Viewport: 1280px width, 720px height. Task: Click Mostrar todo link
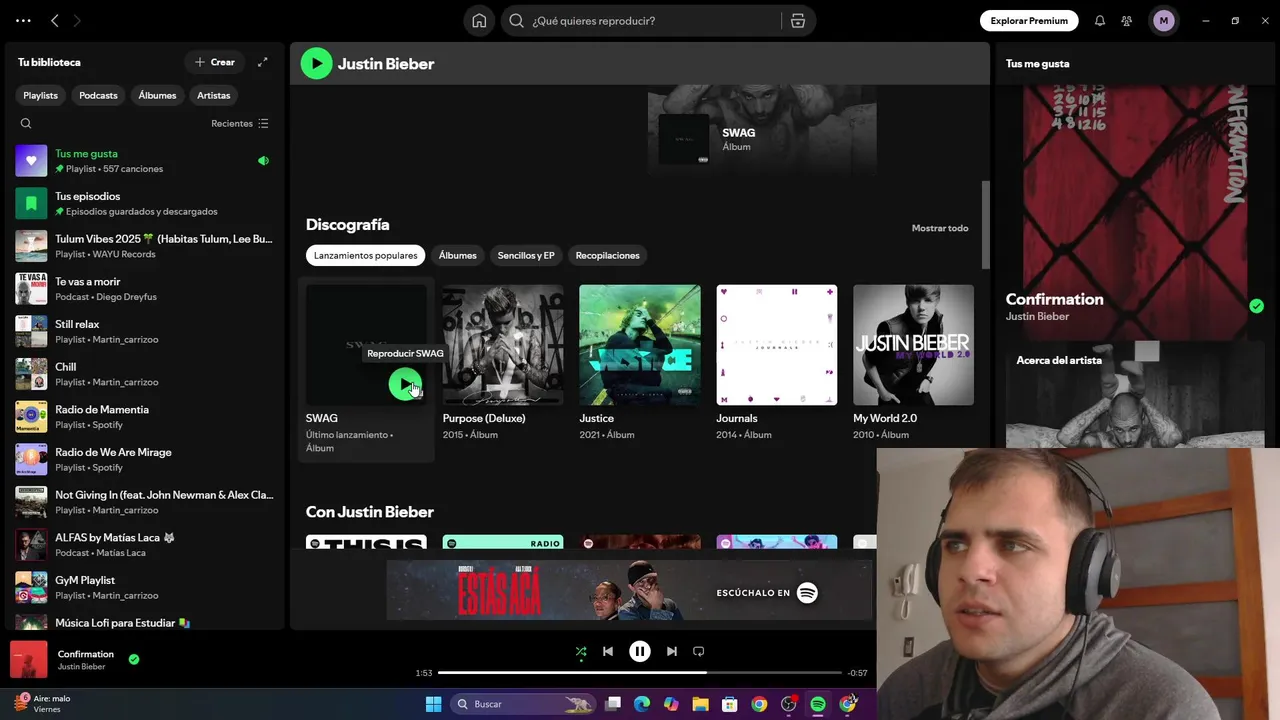(x=940, y=228)
